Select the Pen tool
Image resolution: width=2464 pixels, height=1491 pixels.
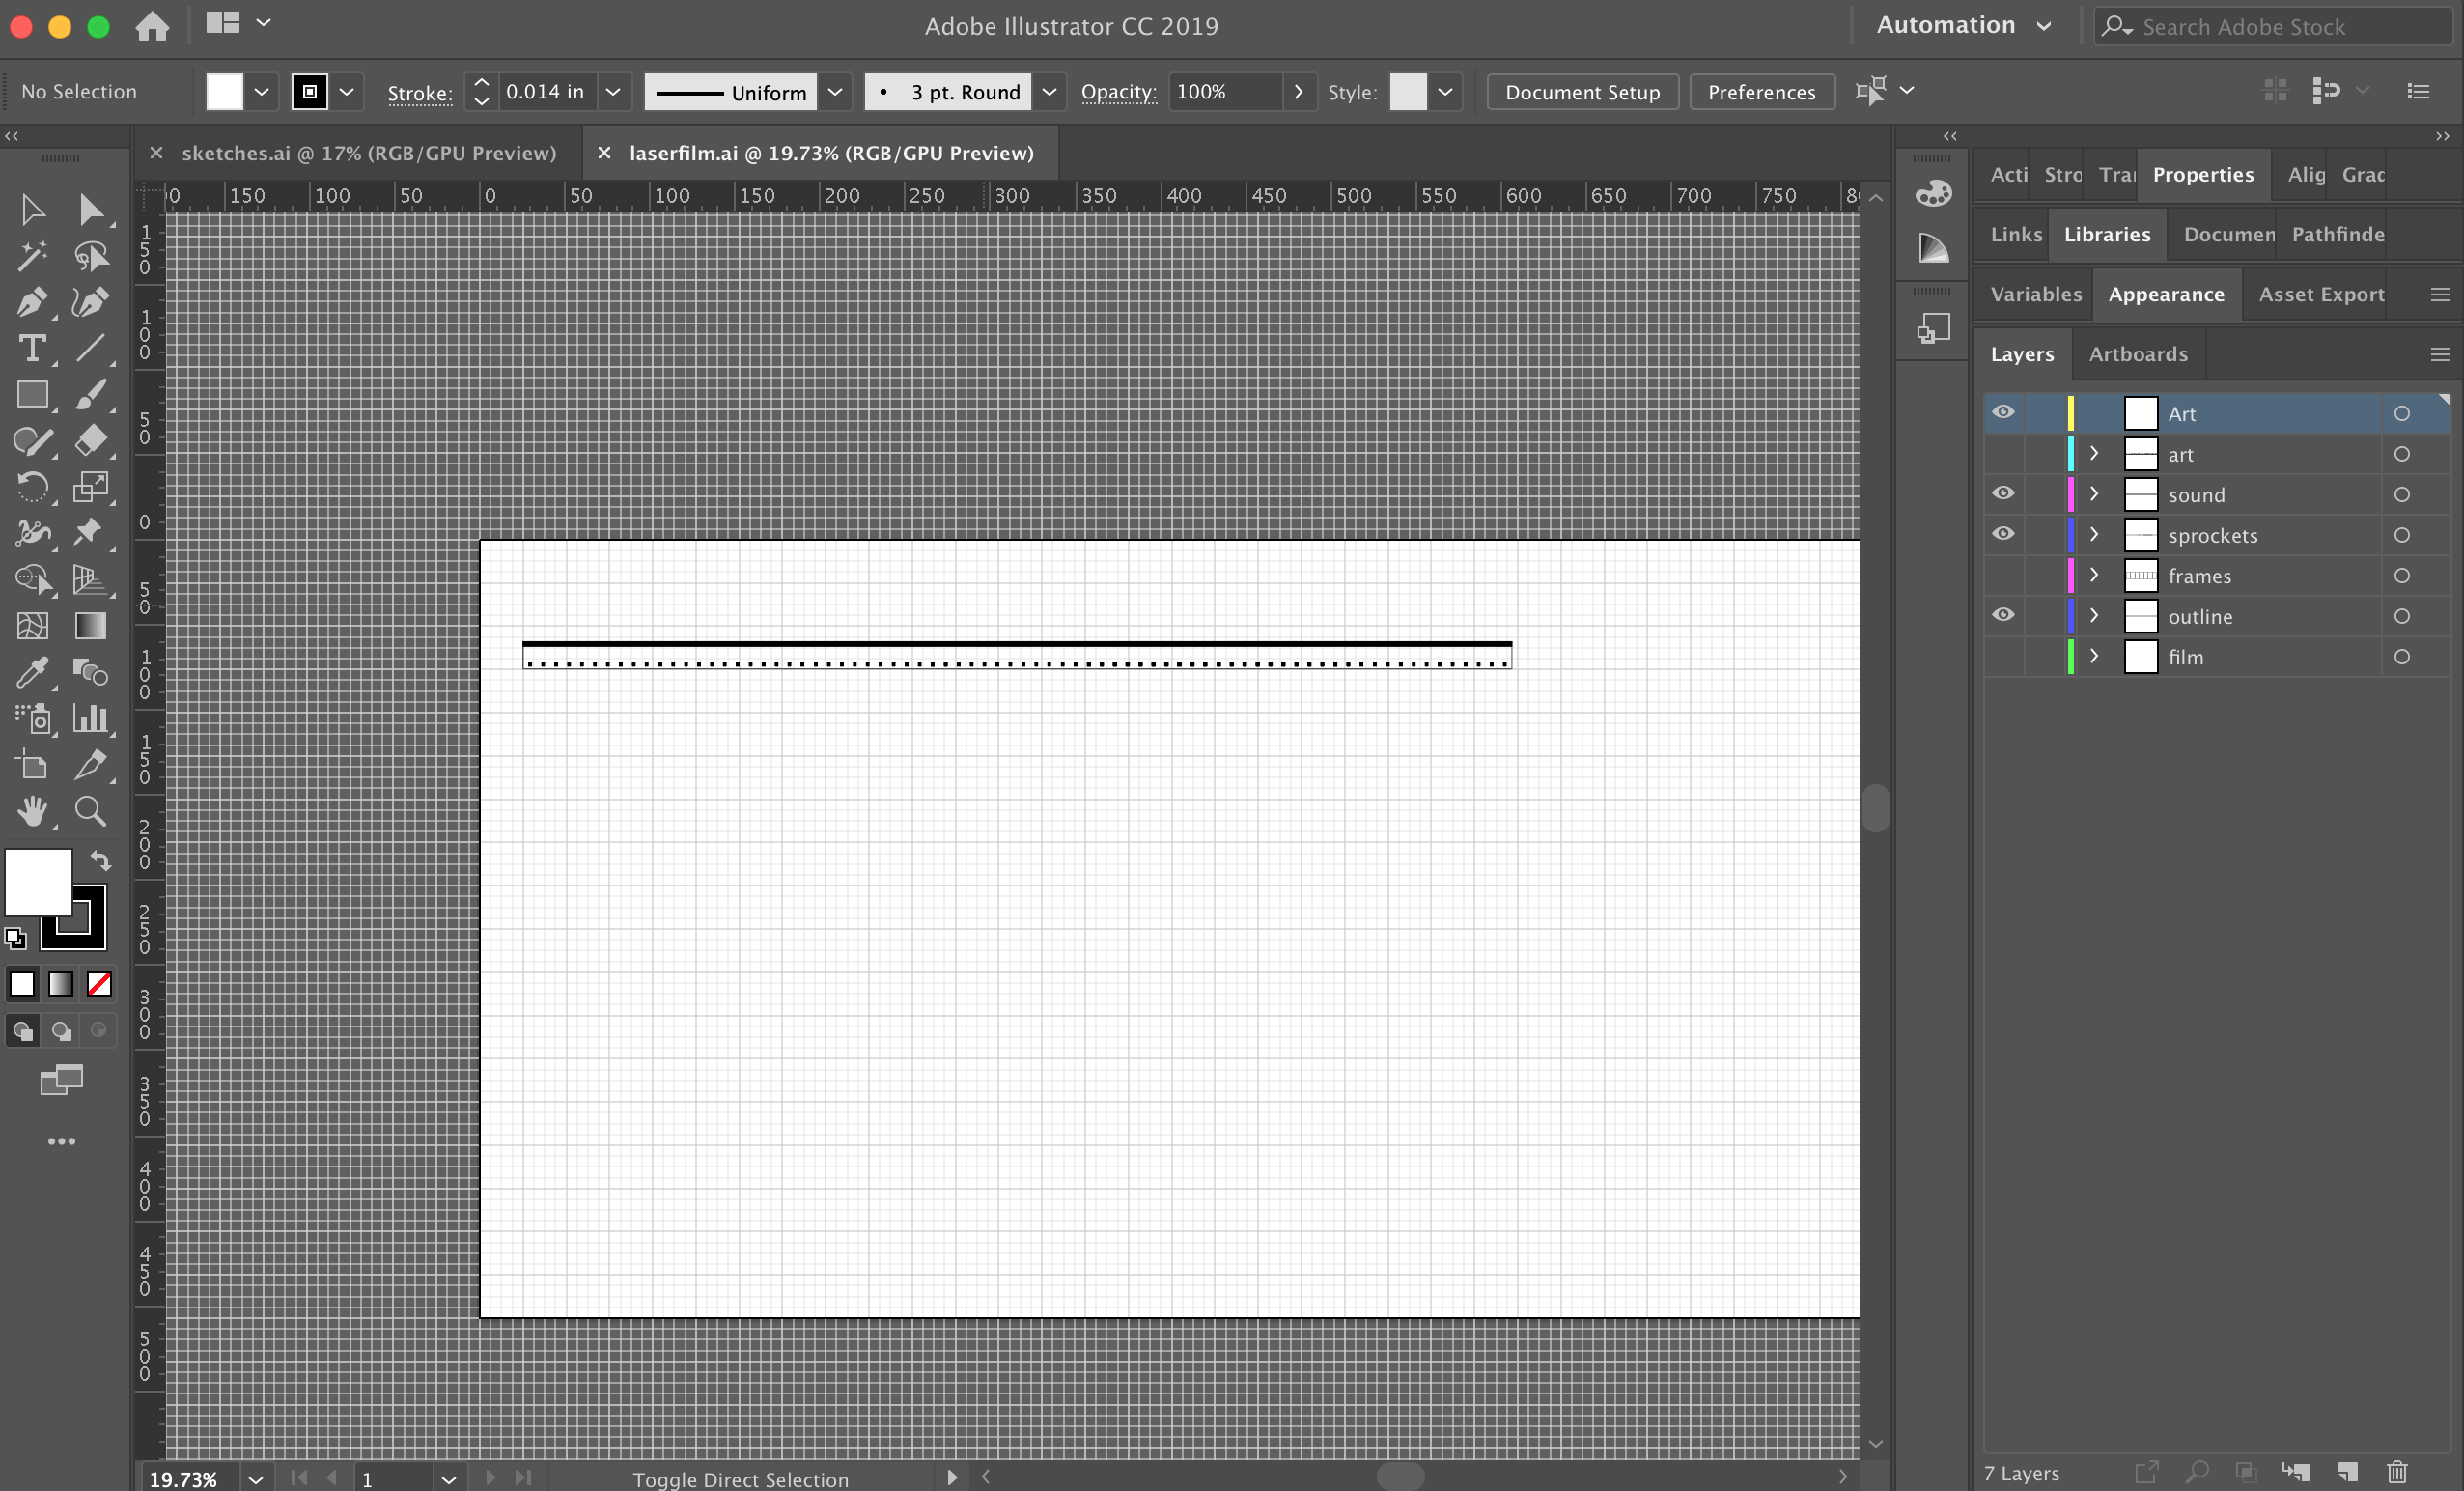pyautogui.click(x=32, y=302)
